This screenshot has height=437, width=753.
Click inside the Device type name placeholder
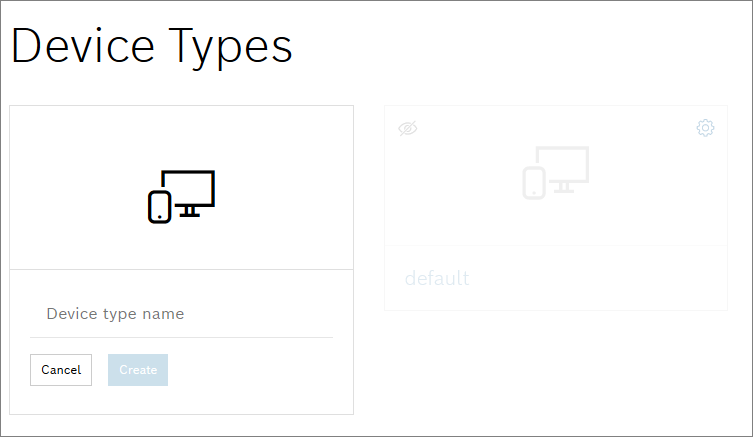116,314
